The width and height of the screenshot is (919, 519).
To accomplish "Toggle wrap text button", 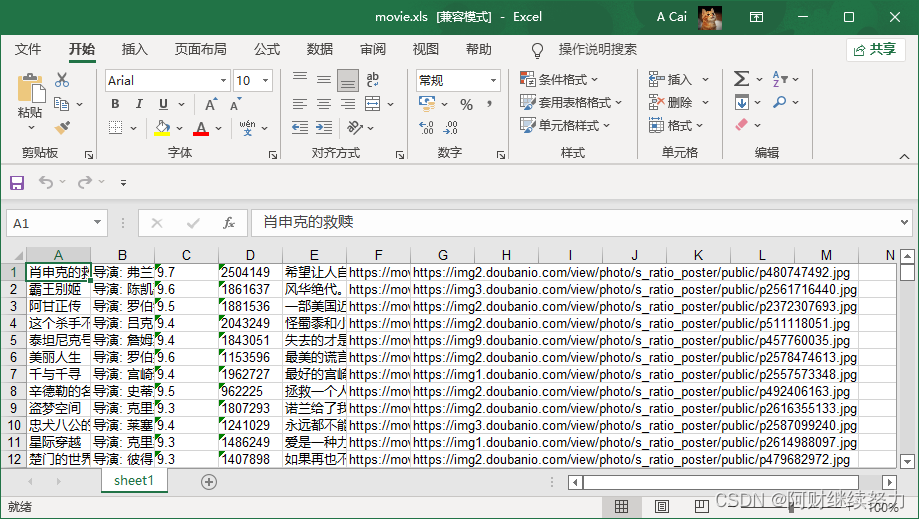I will (x=372, y=80).
